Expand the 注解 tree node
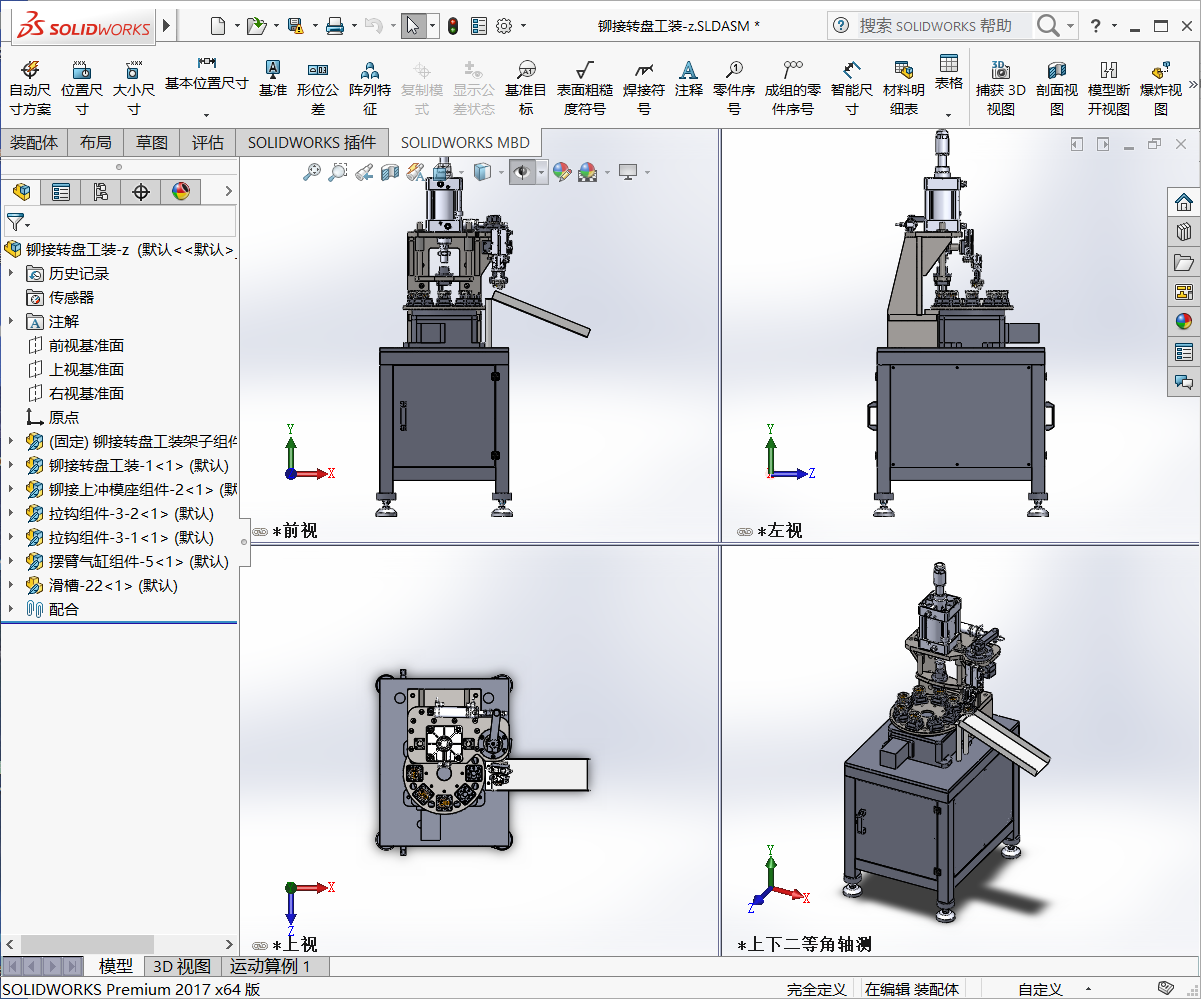The image size is (1201, 999). [x=11, y=321]
